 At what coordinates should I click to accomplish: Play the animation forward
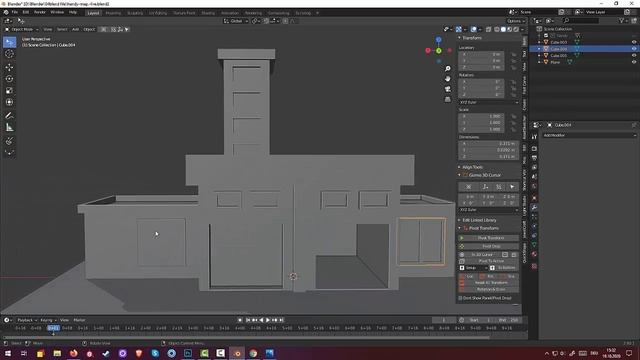pyautogui.click(x=268, y=320)
